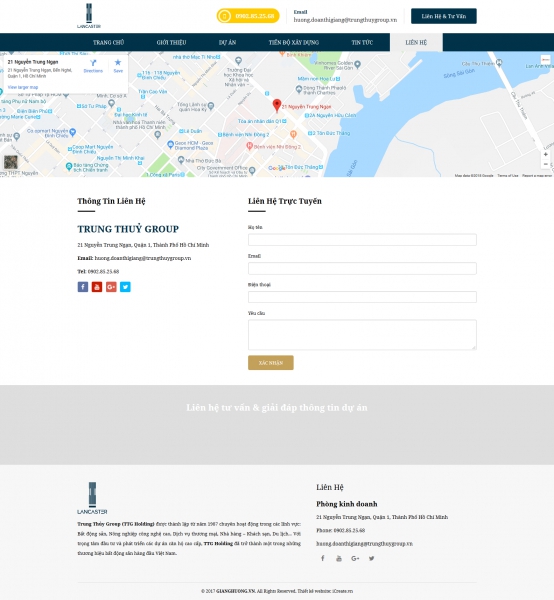The width and height of the screenshot is (554, 600).
Task: Zoom in on the map
Action: pyautogui.click(x=546, y=154)
